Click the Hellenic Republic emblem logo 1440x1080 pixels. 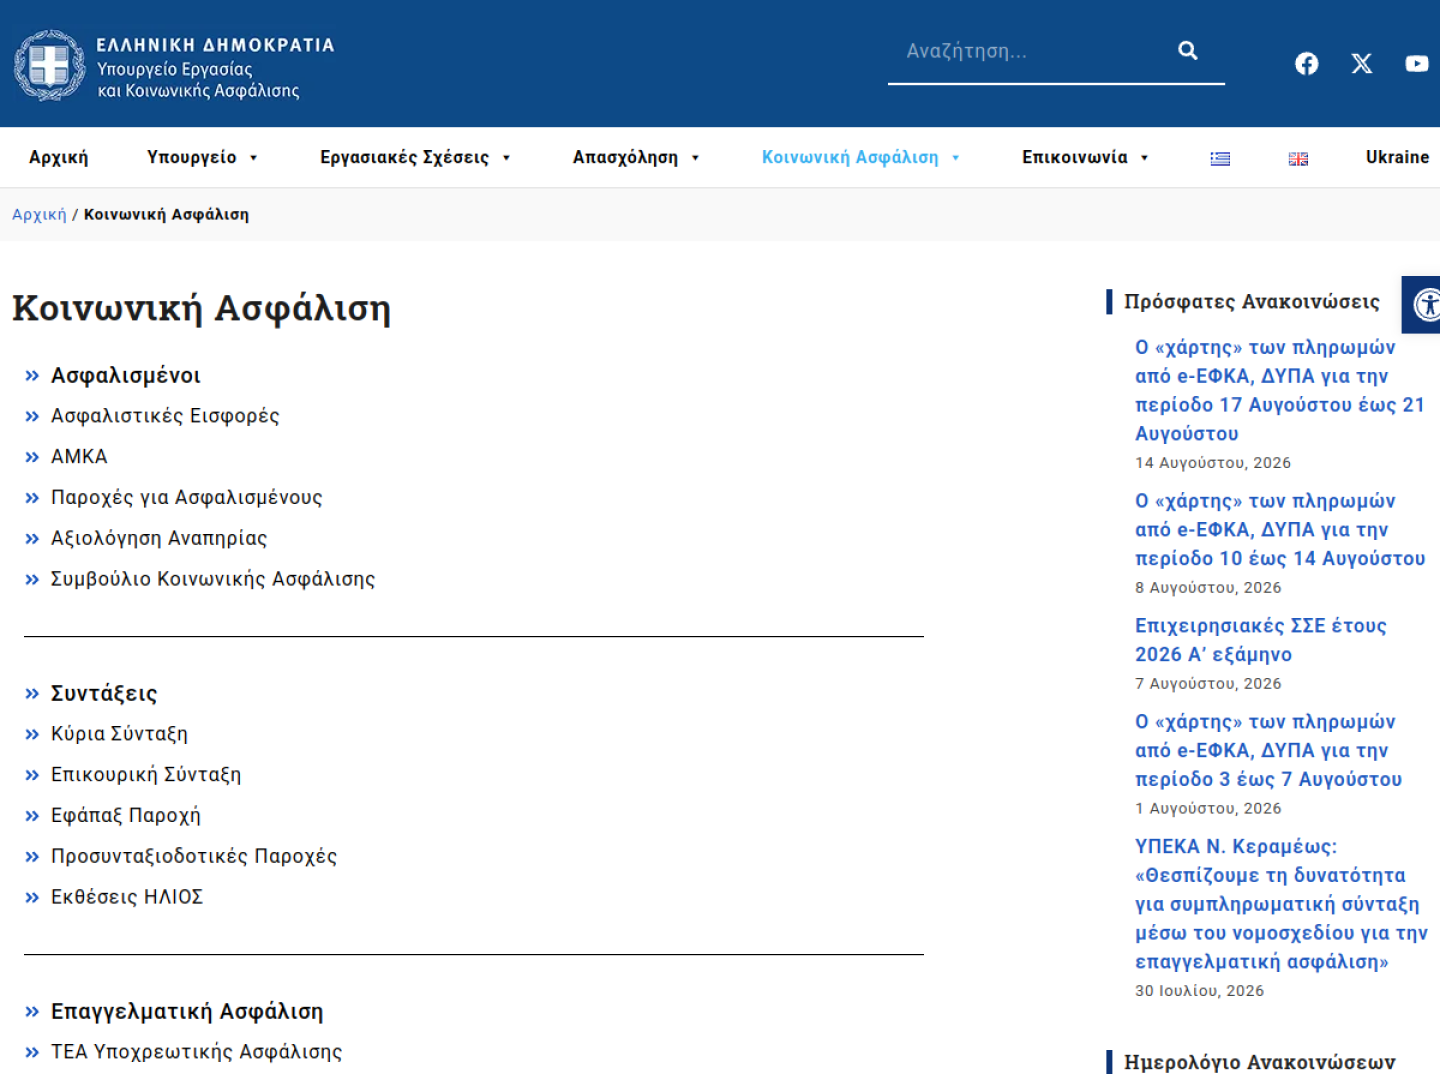[50, 65]
